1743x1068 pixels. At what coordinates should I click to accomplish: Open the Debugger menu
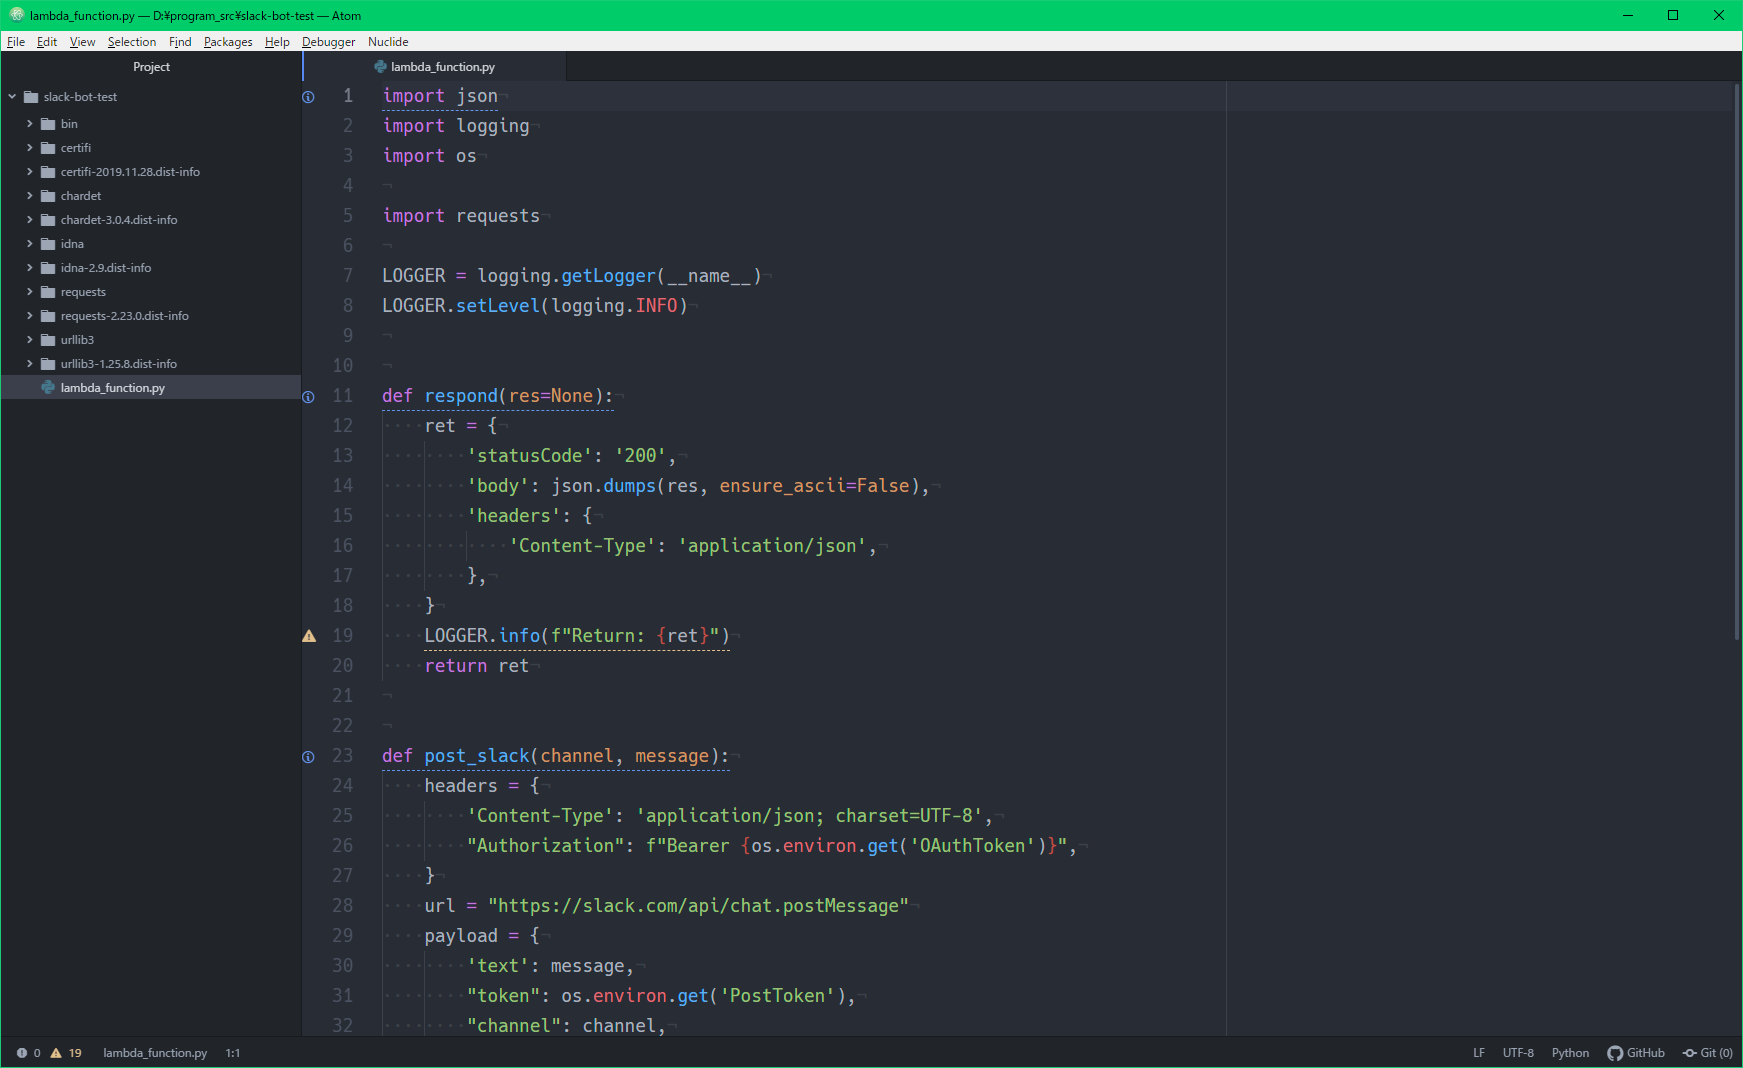[328, 41]
